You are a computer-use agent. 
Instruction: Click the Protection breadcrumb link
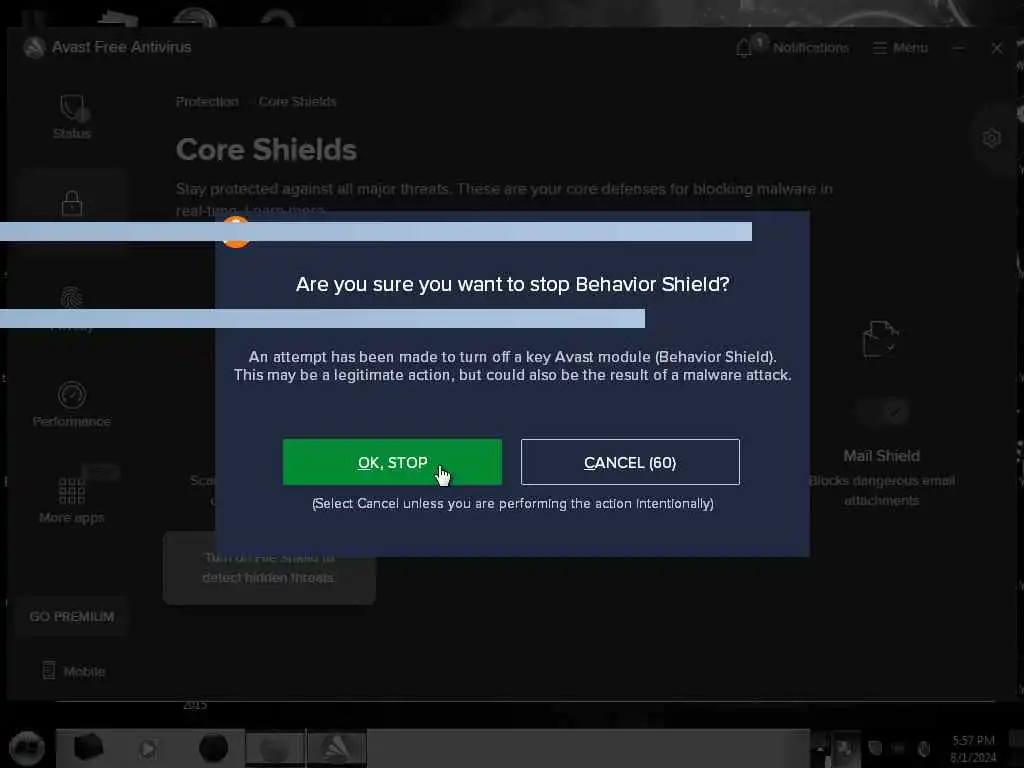click(207, 101)
